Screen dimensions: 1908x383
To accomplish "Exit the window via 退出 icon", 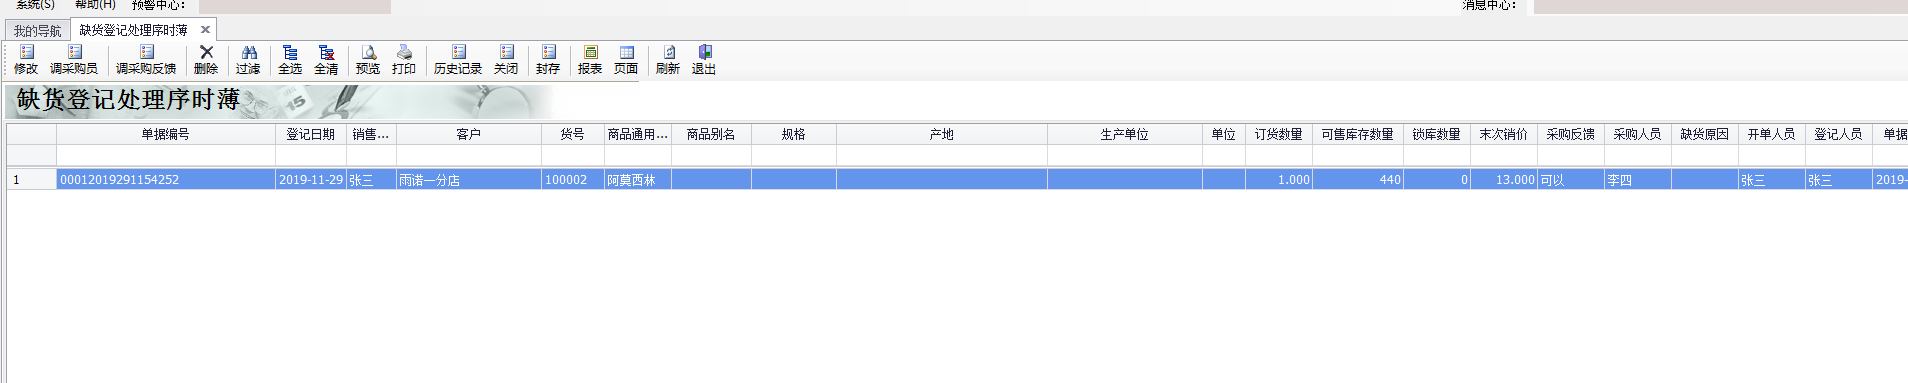I will tap(704, 60).
